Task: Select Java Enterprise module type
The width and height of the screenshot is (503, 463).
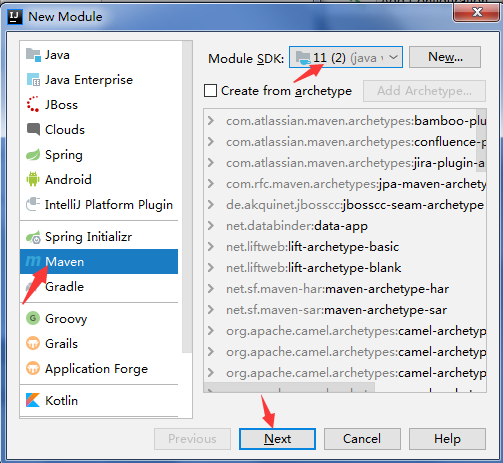Action: coord(99,80)
